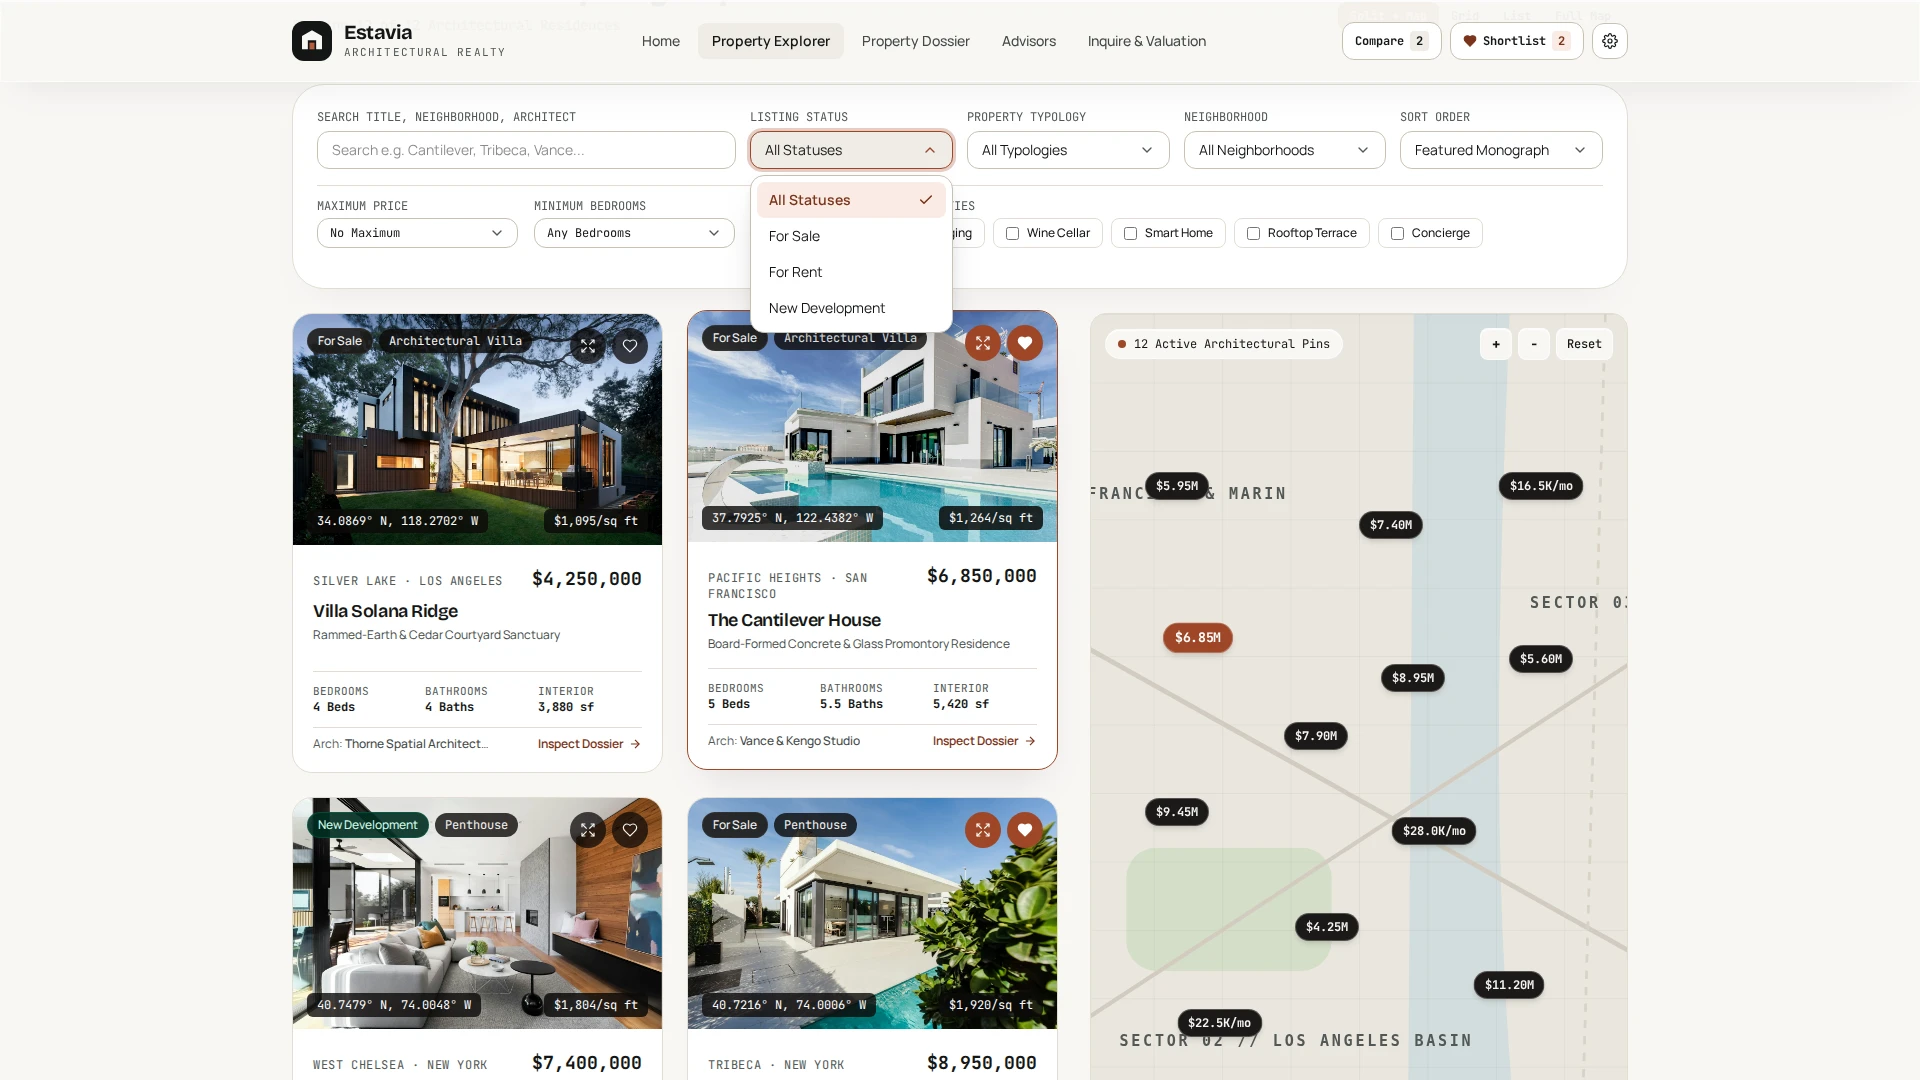1920x1080 pixels.
Task: Click compare icon on Tribeca penthouse card
Action: pos(983,830)
